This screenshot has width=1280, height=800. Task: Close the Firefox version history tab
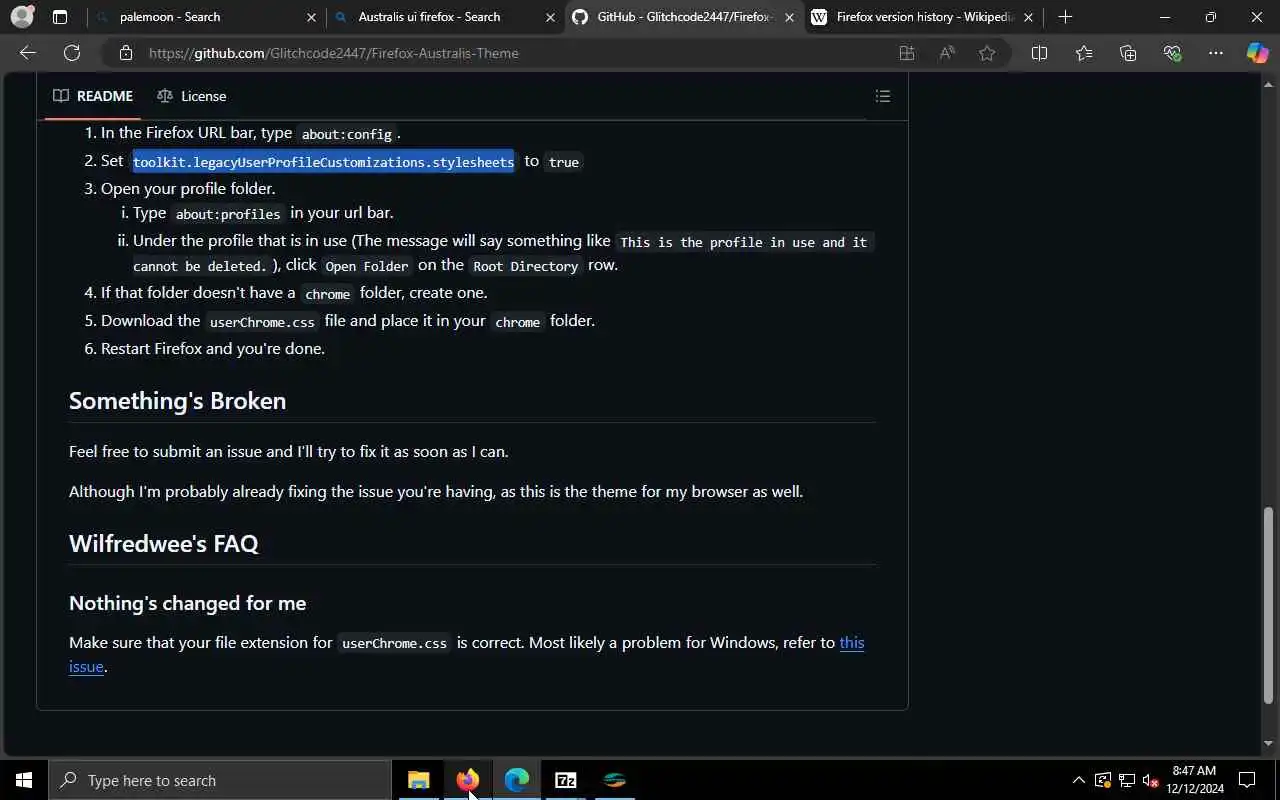1028,17
